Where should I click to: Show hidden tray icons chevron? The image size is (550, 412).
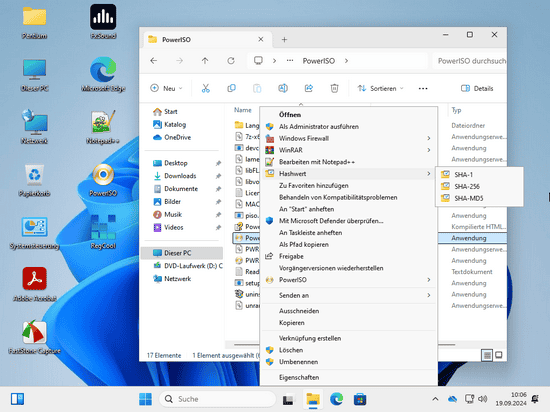pyautogui.click(x=435, y=399)
